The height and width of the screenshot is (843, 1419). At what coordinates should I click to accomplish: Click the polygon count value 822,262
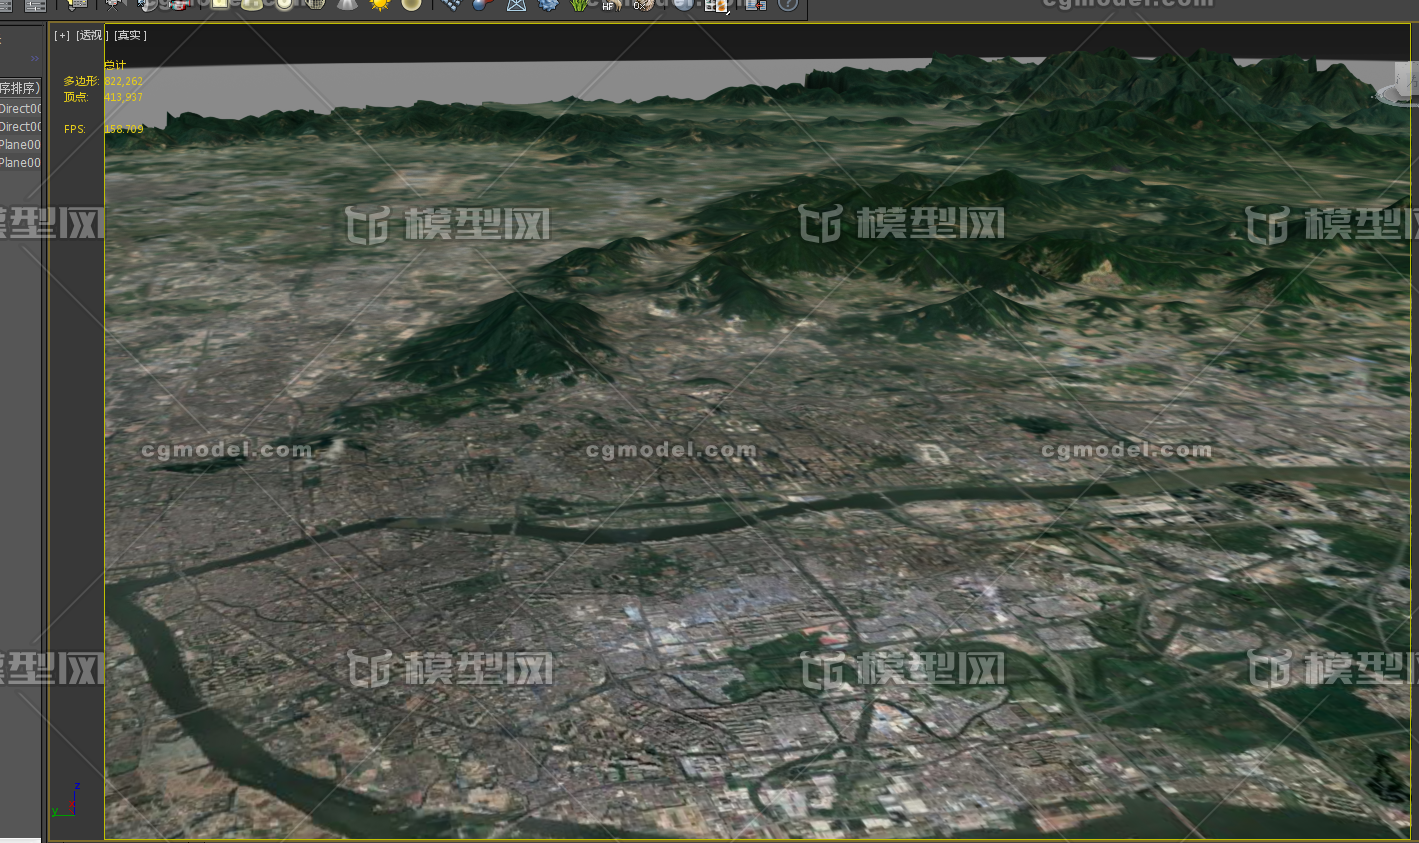124,81
